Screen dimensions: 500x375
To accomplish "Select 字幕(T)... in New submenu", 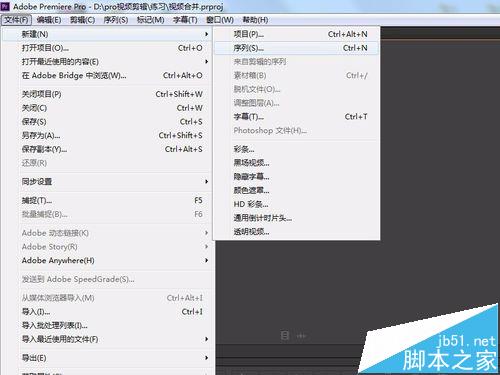I will 296,117.
